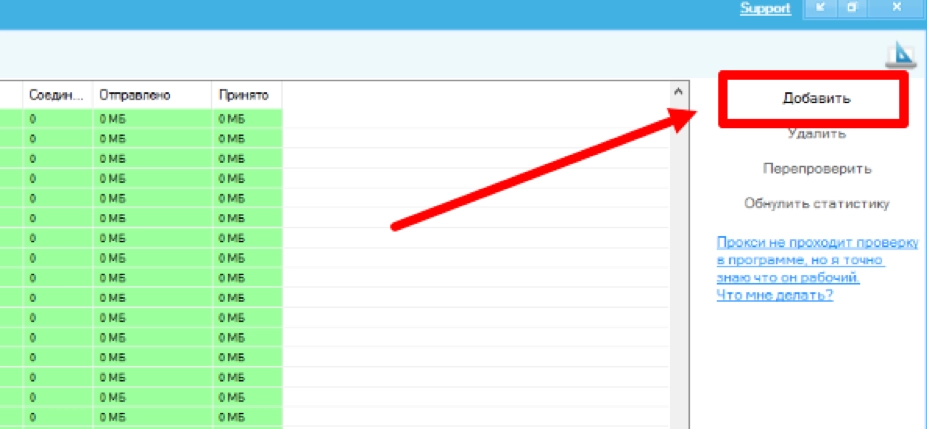Viewport: 927px width, 429px height.
Task: Click the Добавить button
Action: [x=816, y=99]
